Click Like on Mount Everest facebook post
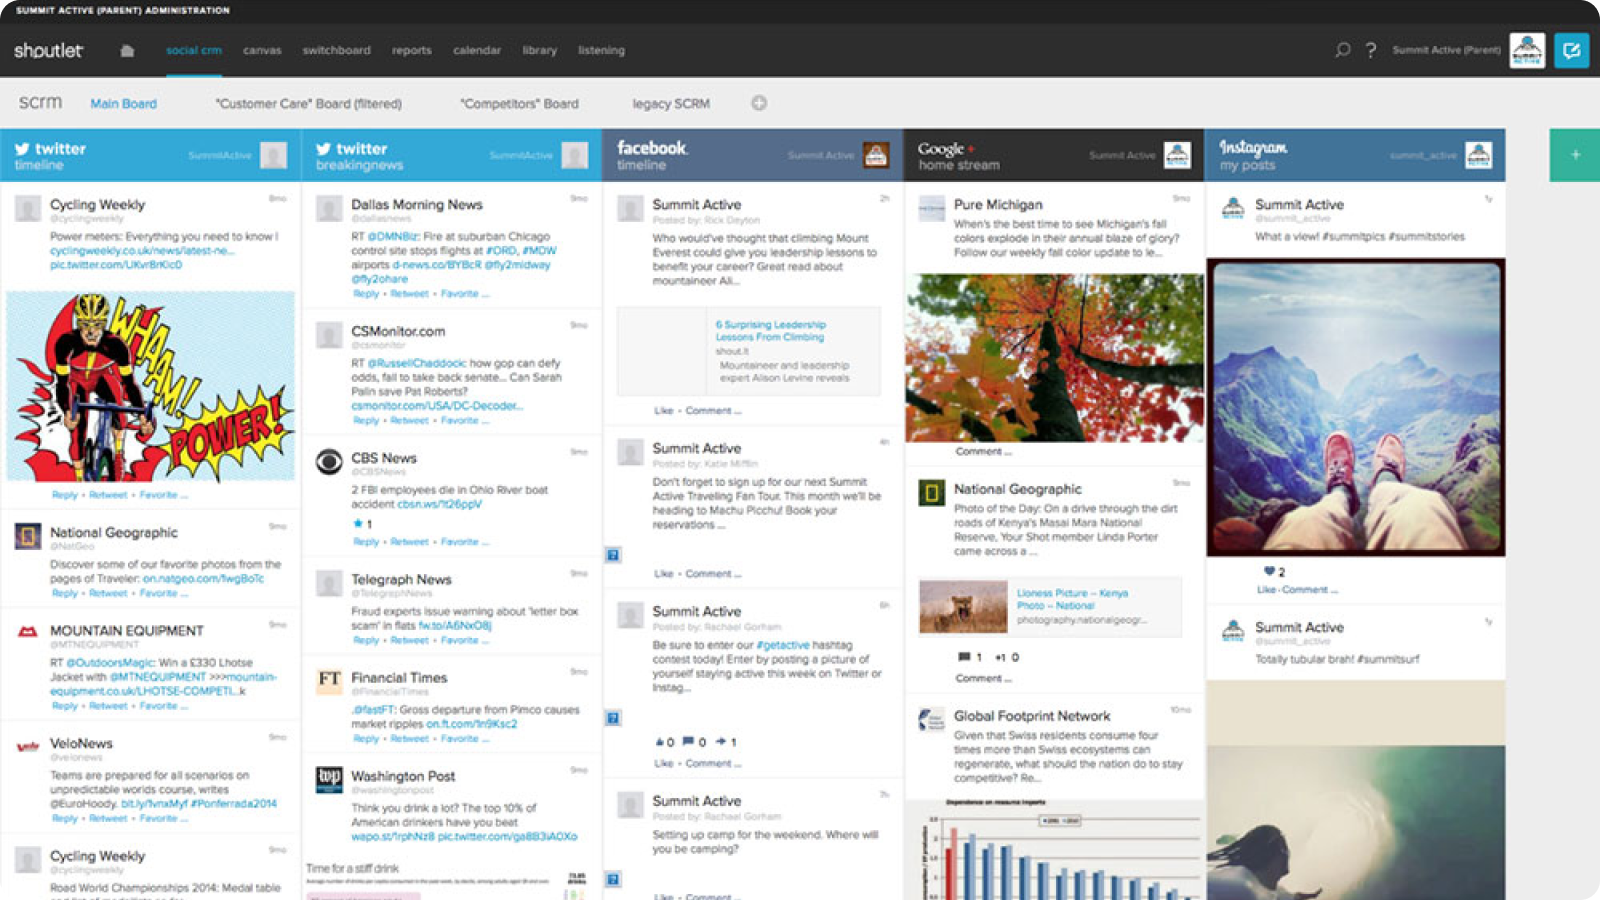The image size is (1600, 900). 663,411
